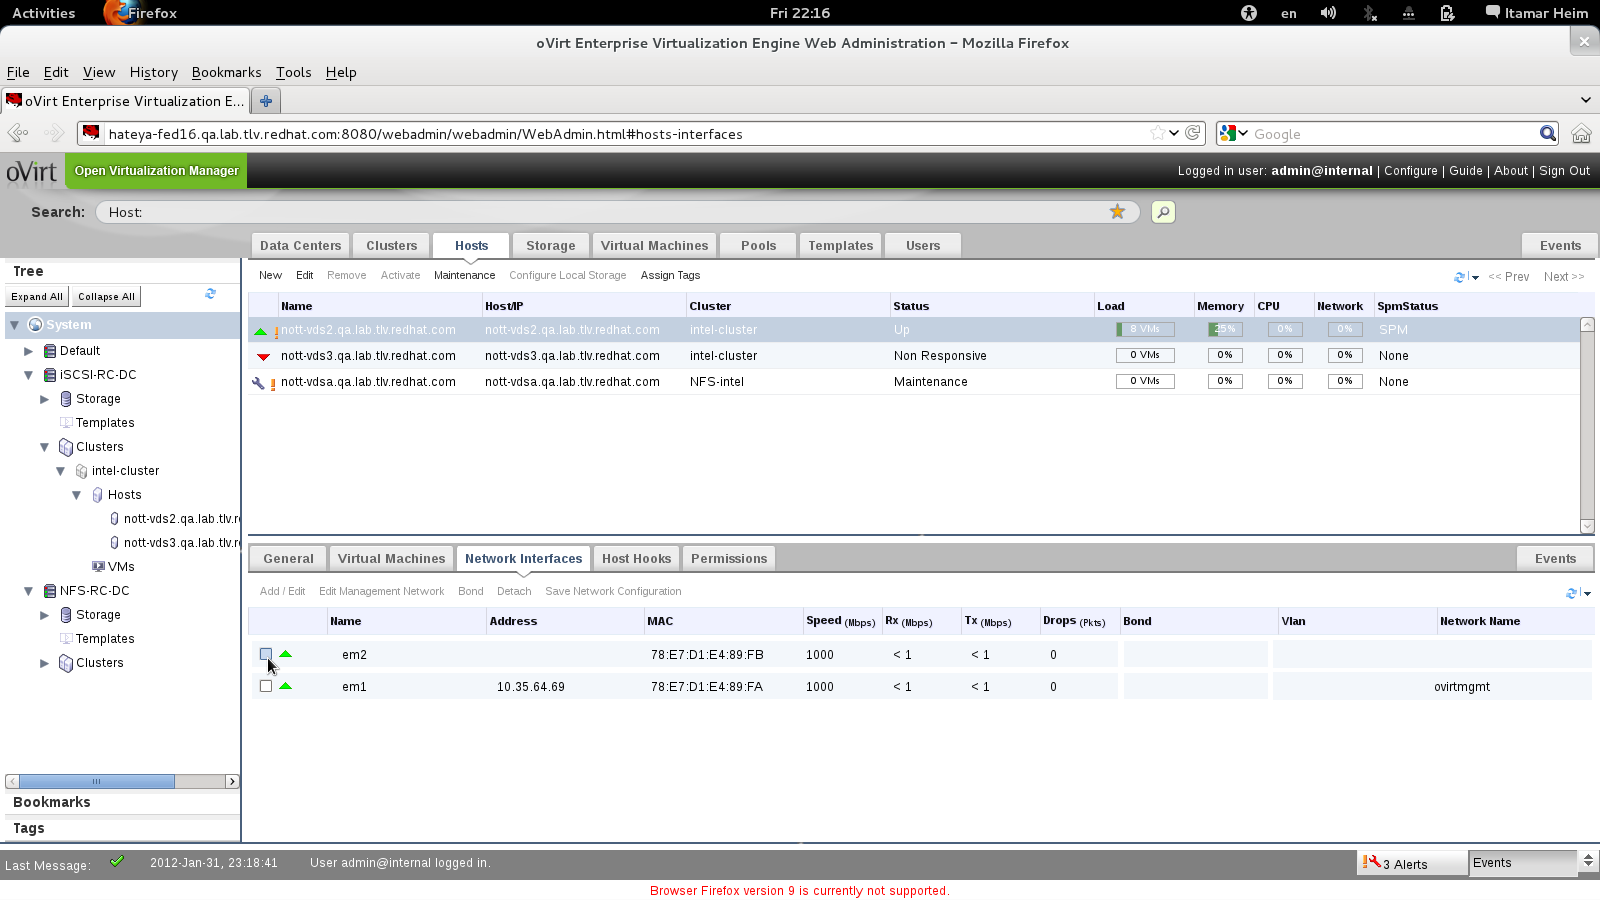Click wrench maintenance icon of nott-vdsa

click(x=258, y=383)
